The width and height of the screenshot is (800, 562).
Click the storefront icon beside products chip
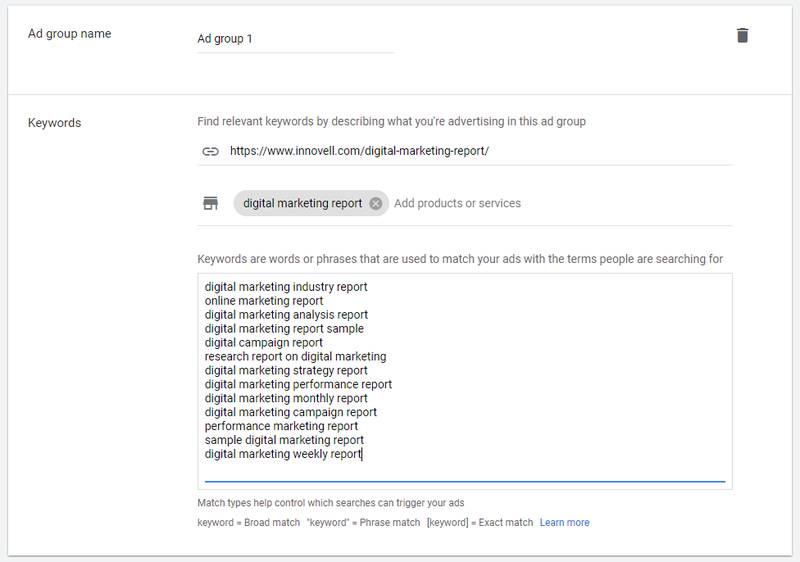pos(210,203)
